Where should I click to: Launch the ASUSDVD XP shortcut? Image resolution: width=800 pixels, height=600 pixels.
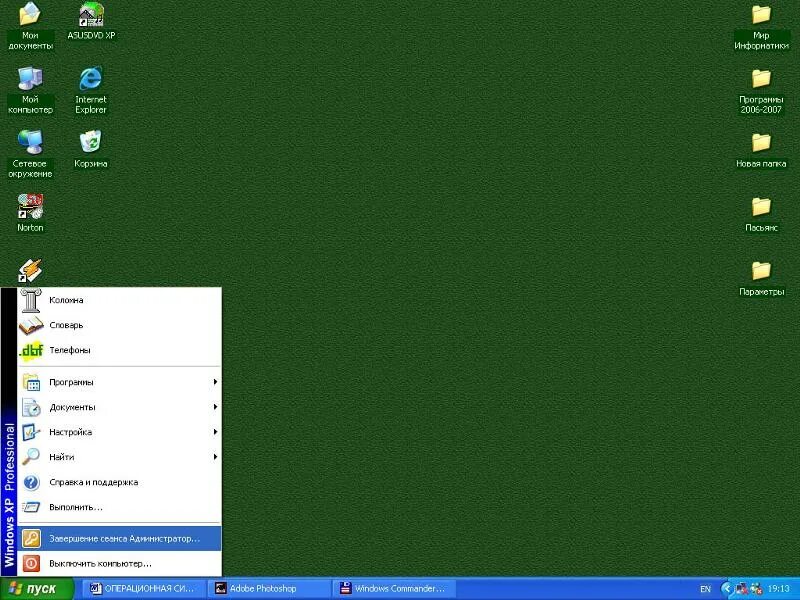(x=91, y=21)
